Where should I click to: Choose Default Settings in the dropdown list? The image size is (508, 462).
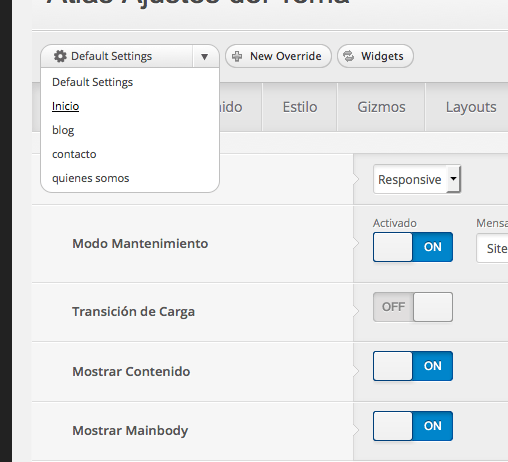tap(92, 82)
